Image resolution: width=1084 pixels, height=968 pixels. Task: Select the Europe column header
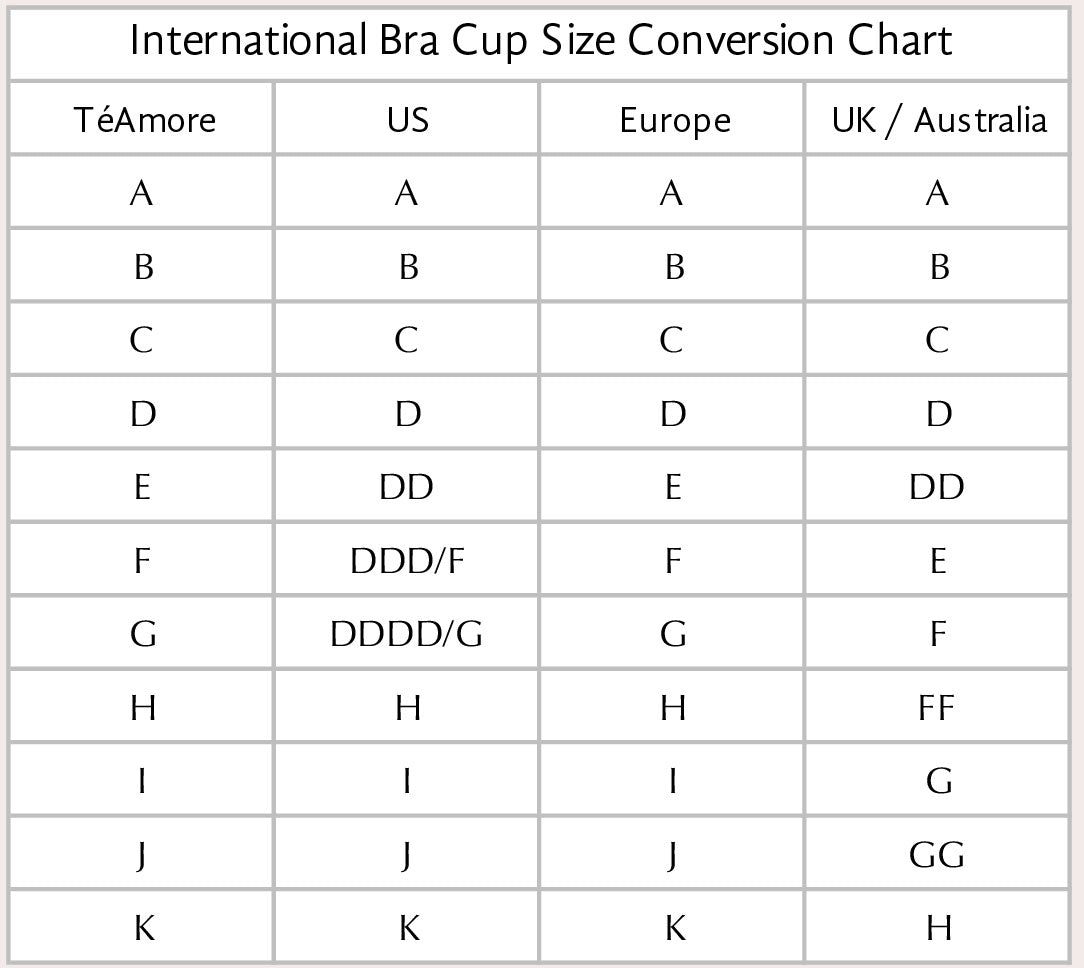[x=674, y=121]
